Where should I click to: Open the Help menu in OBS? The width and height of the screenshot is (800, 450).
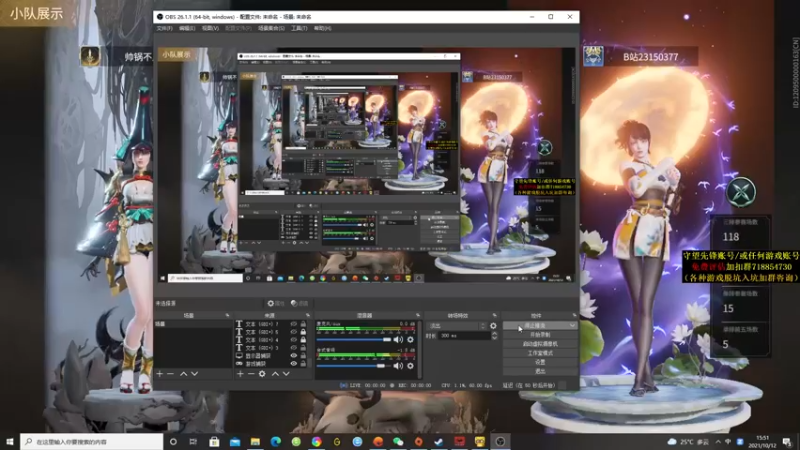point(322,29)
